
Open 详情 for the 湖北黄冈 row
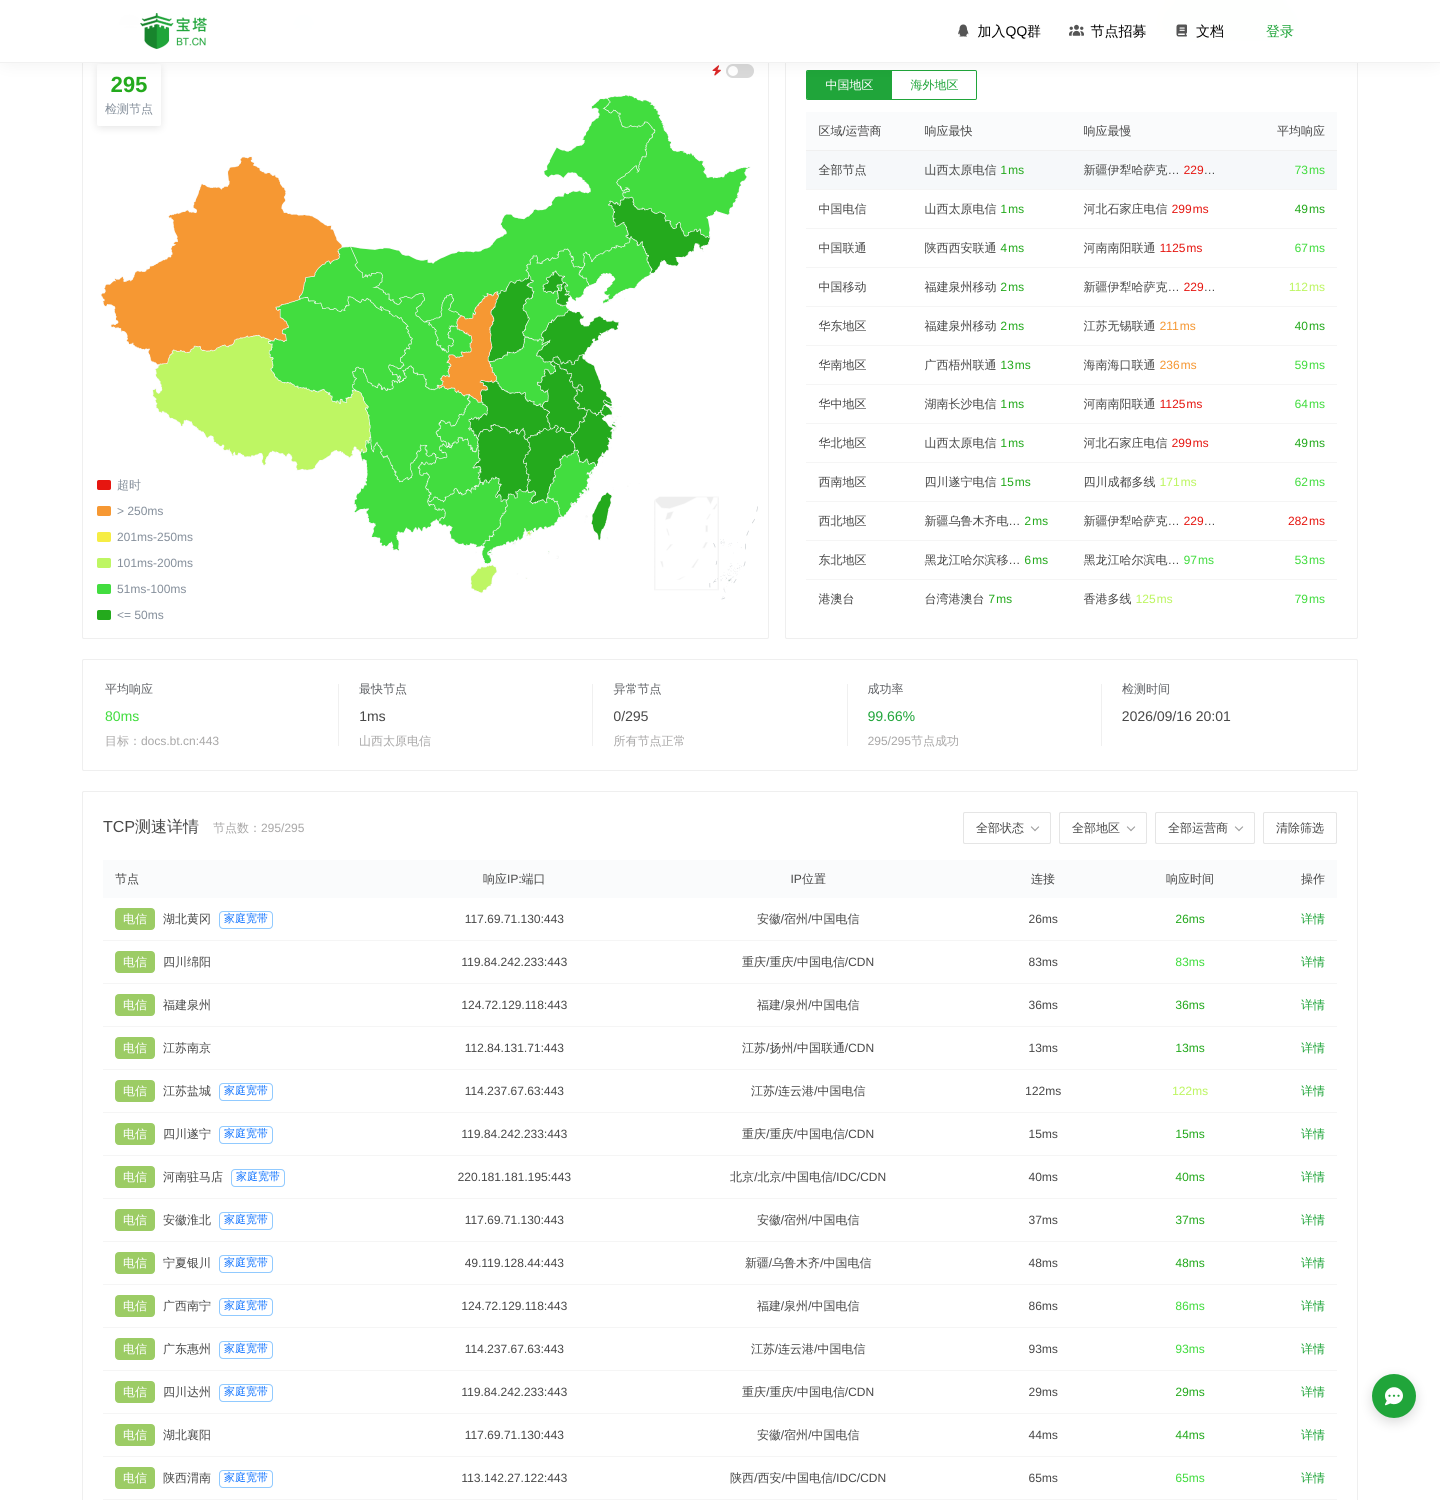(1313, 919)
